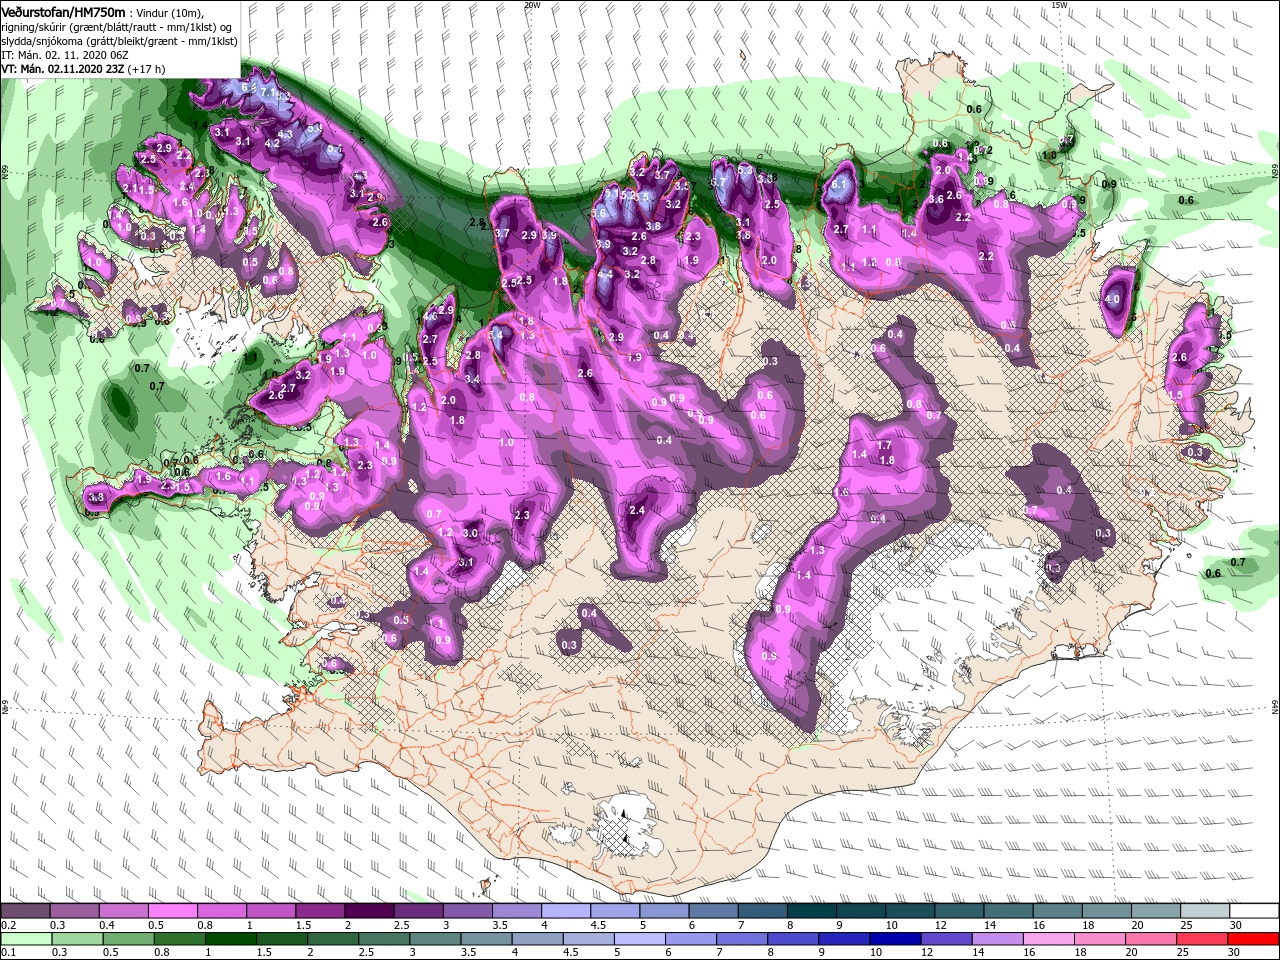This screenshot has height=960, width=1280.
Task: Pick the bright red rain legend swatch
Action: pos(1255,939)
